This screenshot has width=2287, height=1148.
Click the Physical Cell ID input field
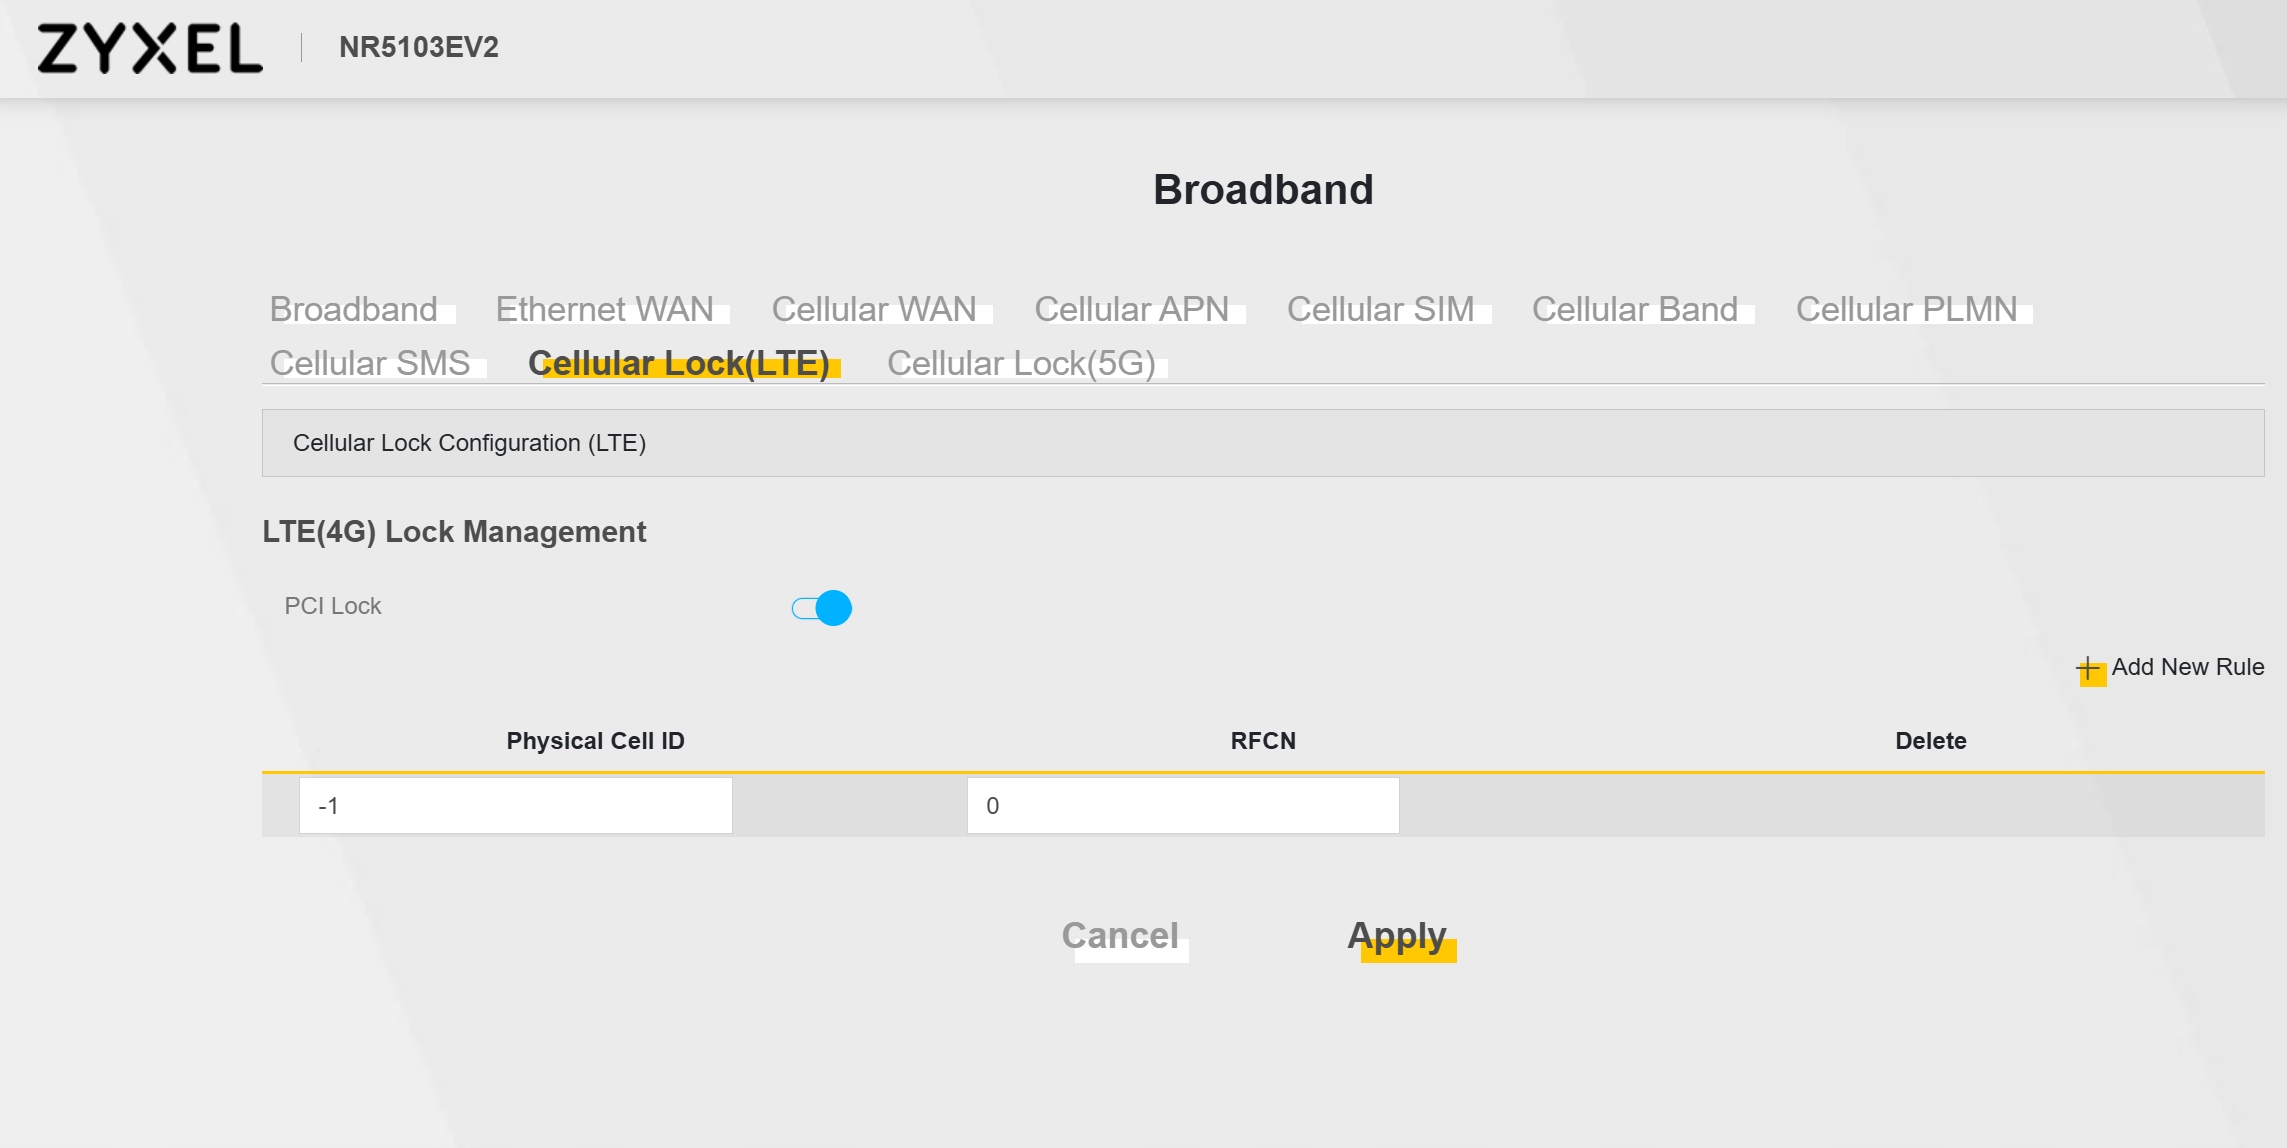click(x=516, y=806)
